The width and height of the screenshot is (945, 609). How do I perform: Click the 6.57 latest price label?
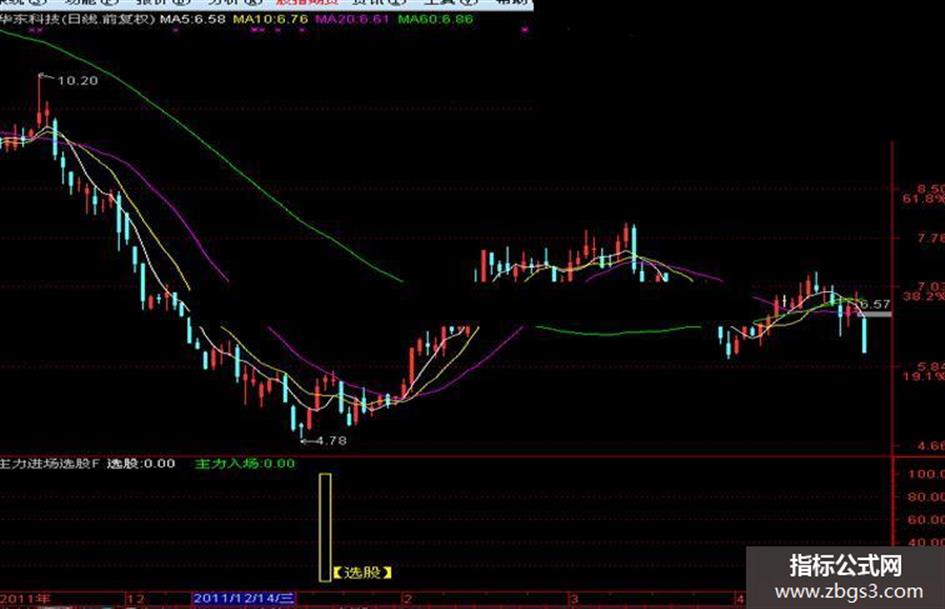coord(875,304)
